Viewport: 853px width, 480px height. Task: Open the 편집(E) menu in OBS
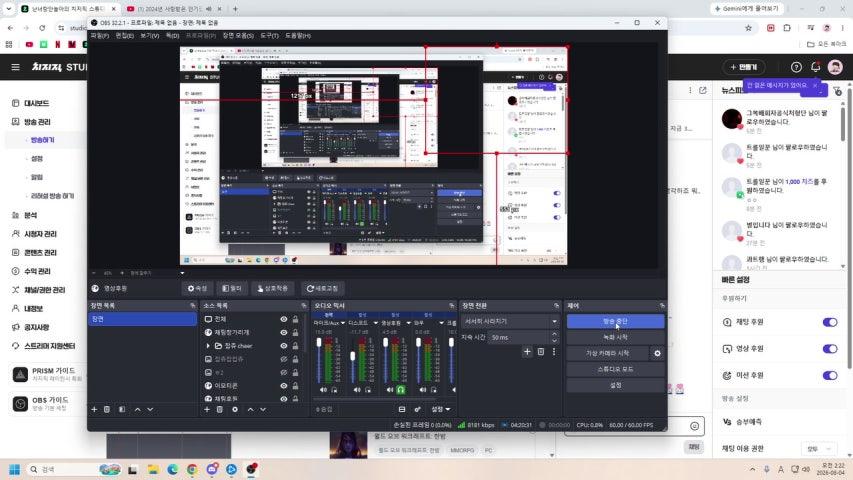[x=125, y=35]
